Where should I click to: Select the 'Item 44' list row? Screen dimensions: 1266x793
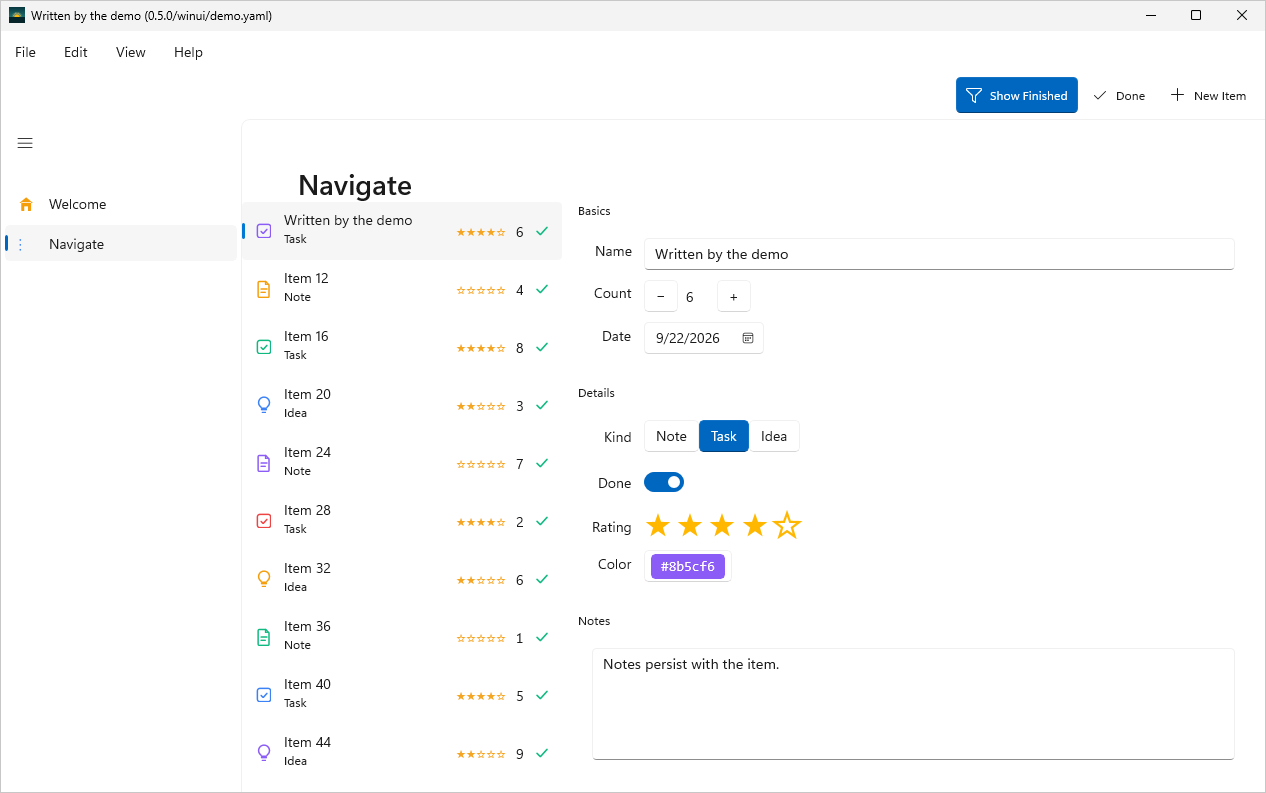(x=402, y=753)
